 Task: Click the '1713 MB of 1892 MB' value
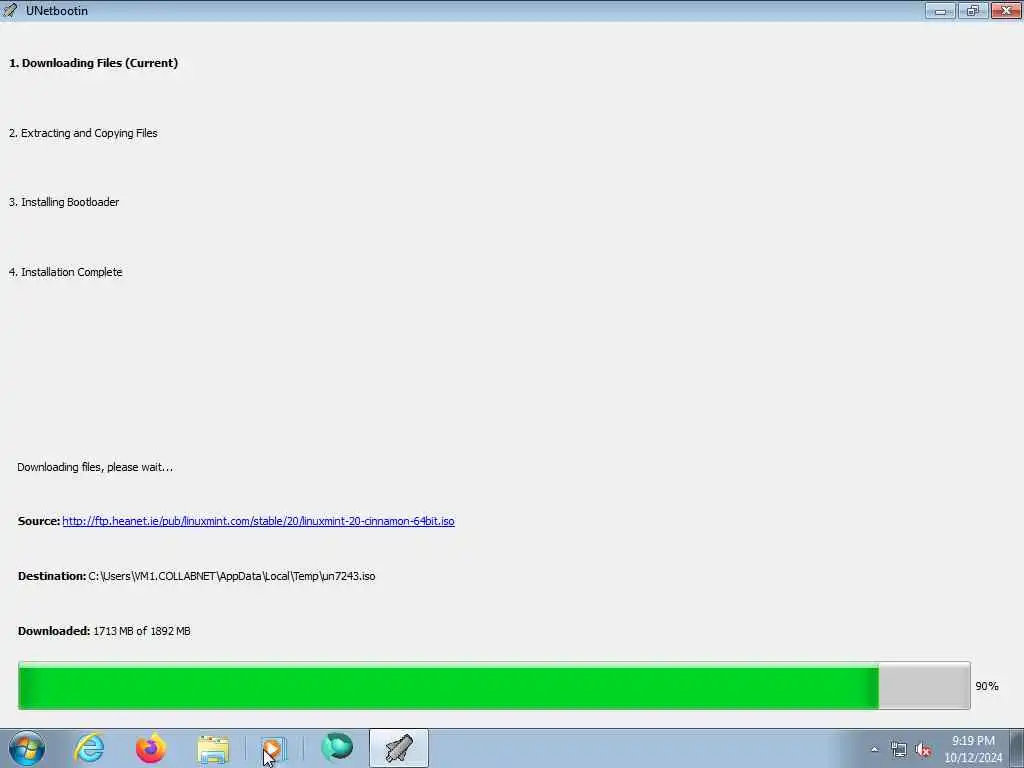click(x=142, y=631)
